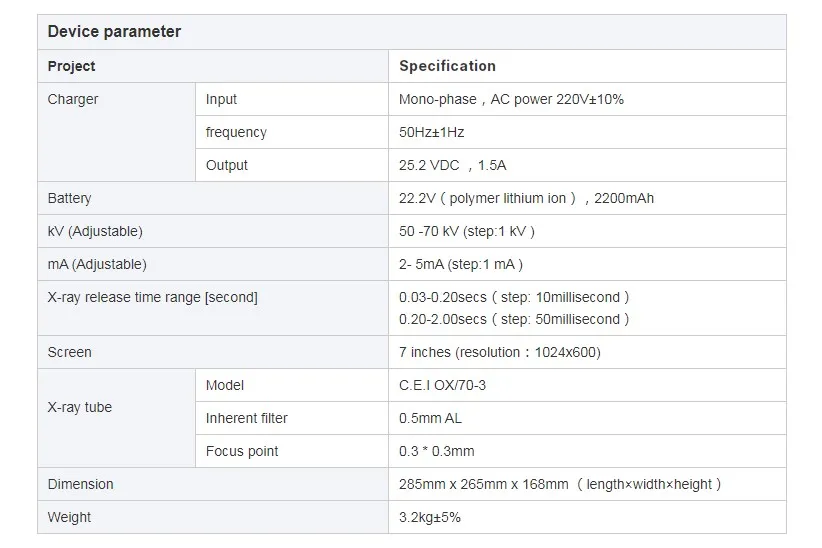Select the 50Hz±1Hz frequency value
The height and width of the screenshot is (548, 822).
point(431,132)
